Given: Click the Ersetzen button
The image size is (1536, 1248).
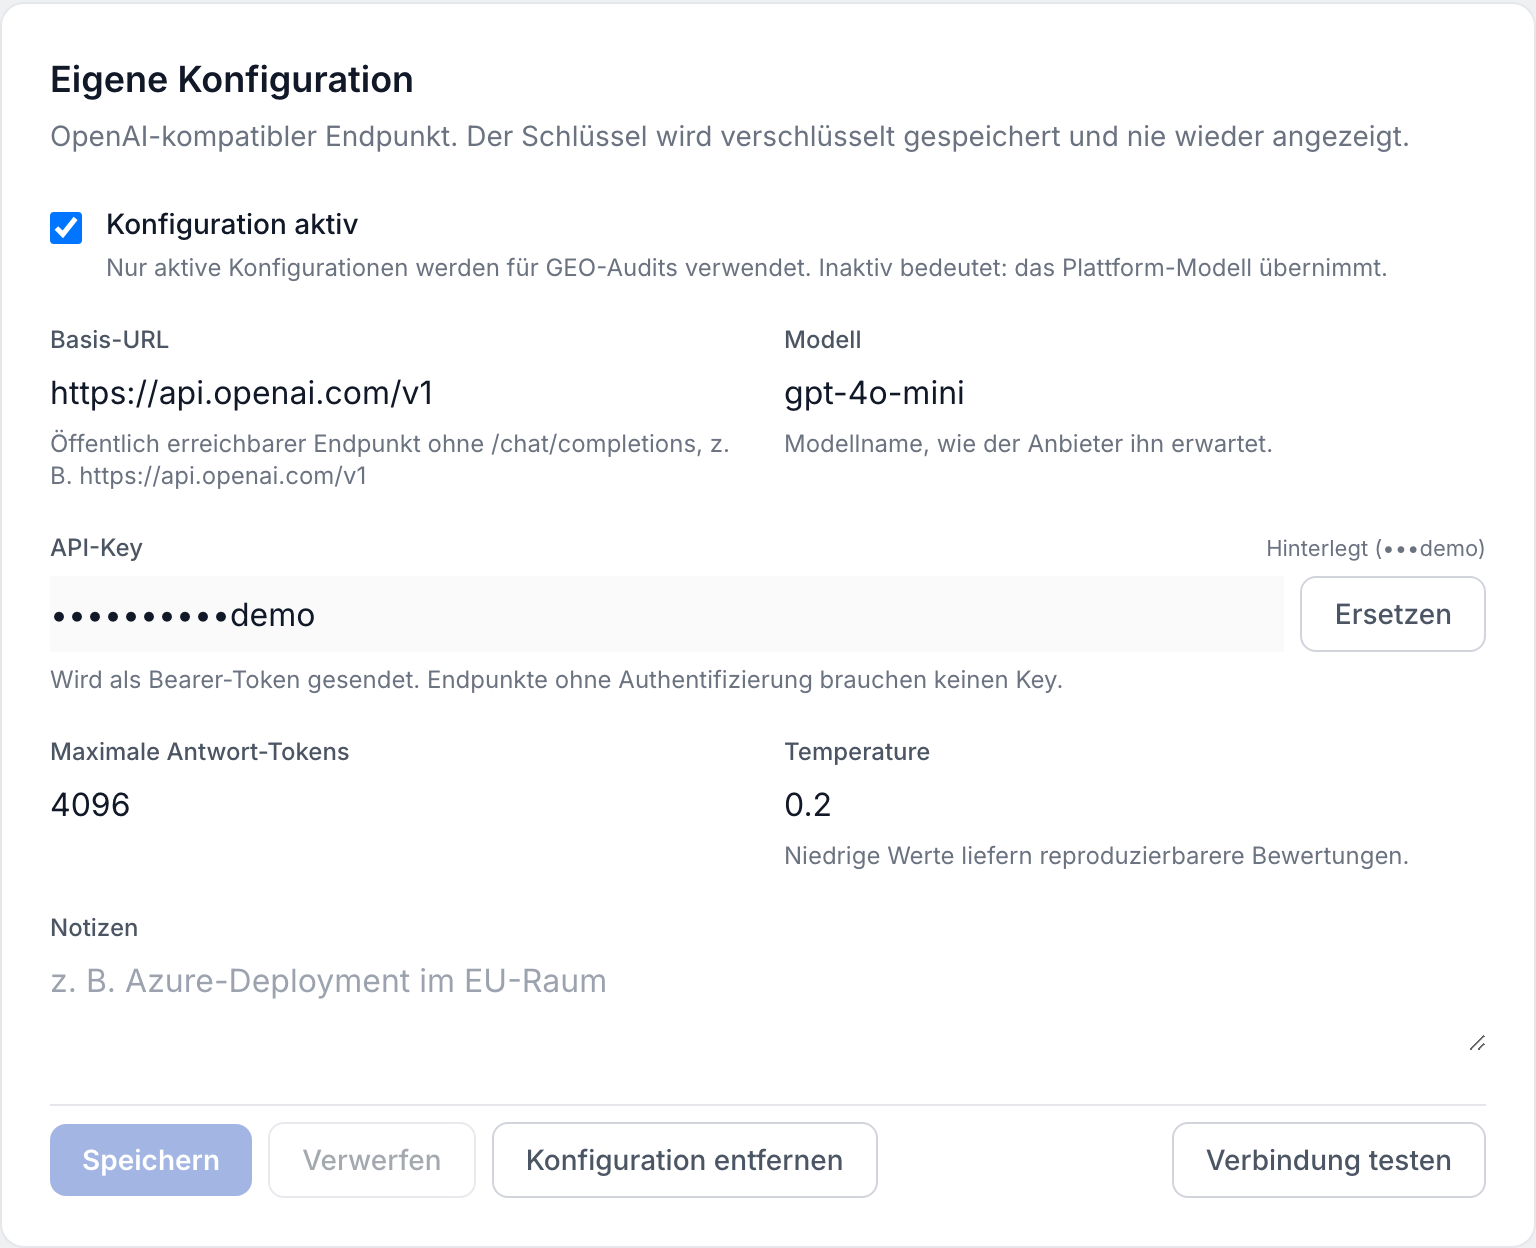Looking at the screenshot, I should (1393, 614).
